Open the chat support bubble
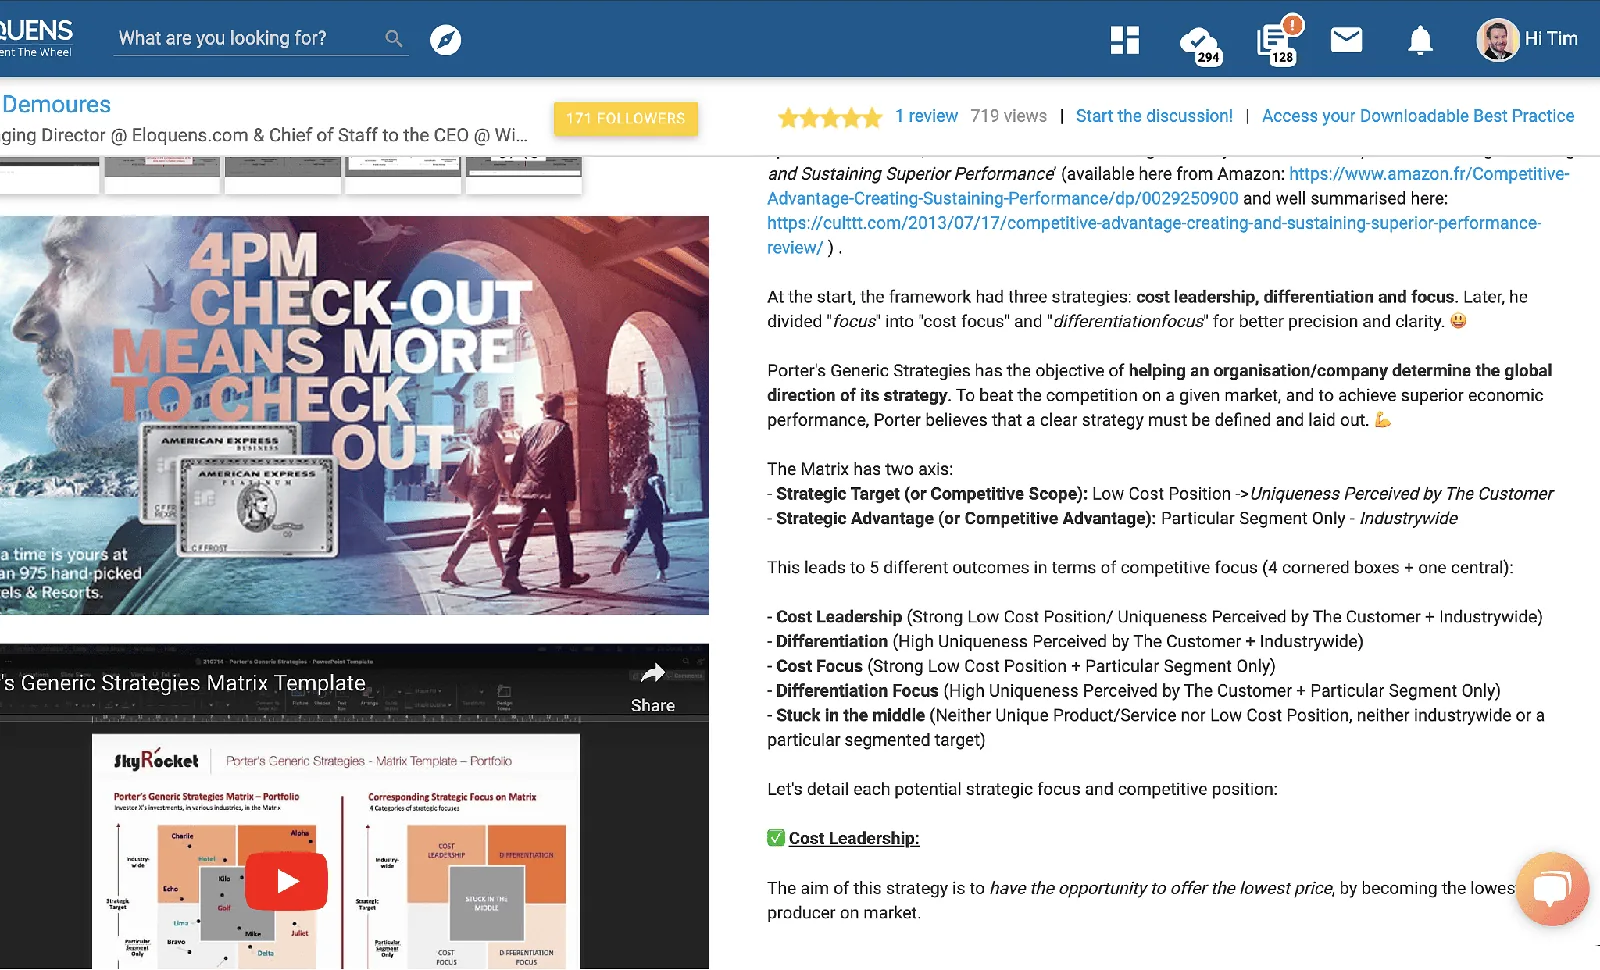 1552,889
